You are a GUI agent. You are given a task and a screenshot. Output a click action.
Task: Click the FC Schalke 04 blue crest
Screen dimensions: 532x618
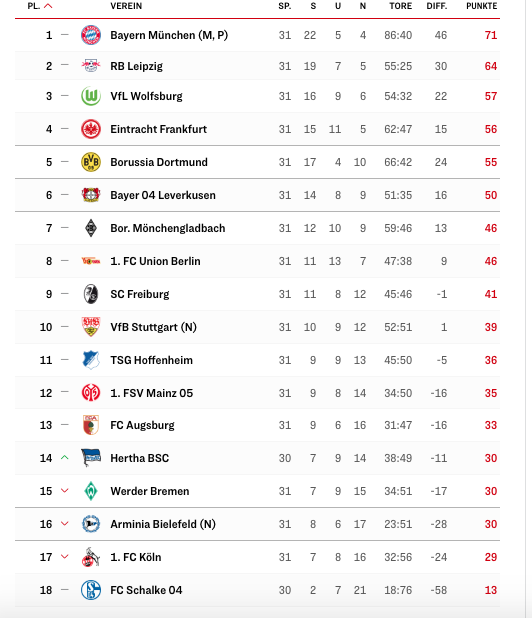click(91, 590)
